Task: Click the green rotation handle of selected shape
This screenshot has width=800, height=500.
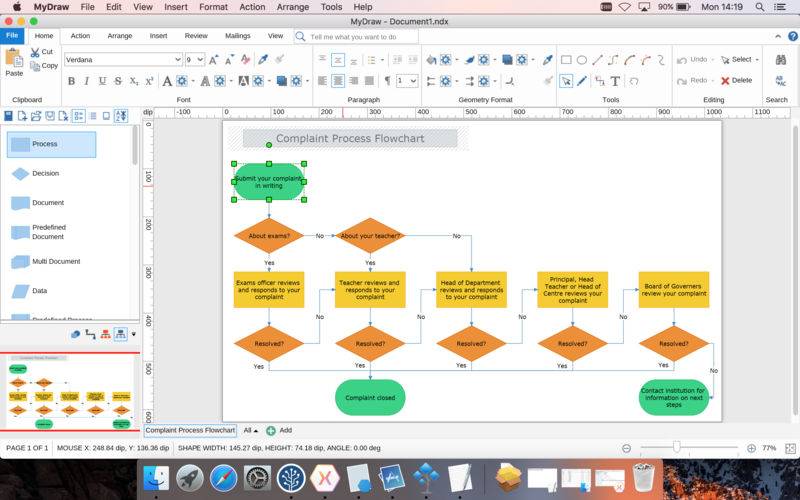Action: [x=269, y=145]
